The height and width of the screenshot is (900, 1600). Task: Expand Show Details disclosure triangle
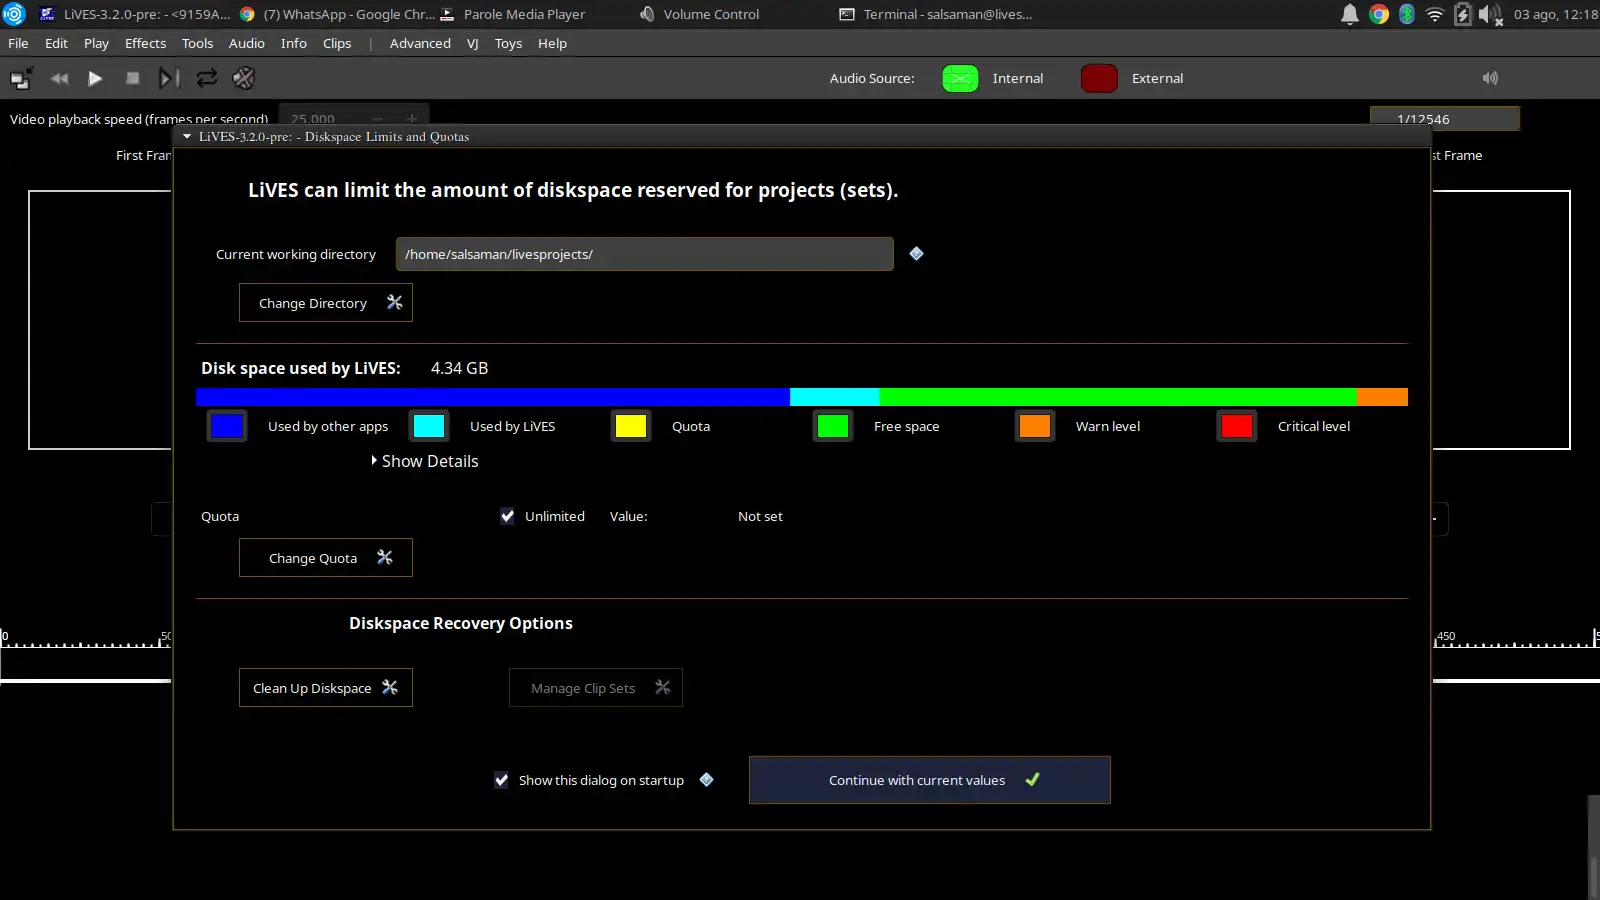click(x=374, y=461)
